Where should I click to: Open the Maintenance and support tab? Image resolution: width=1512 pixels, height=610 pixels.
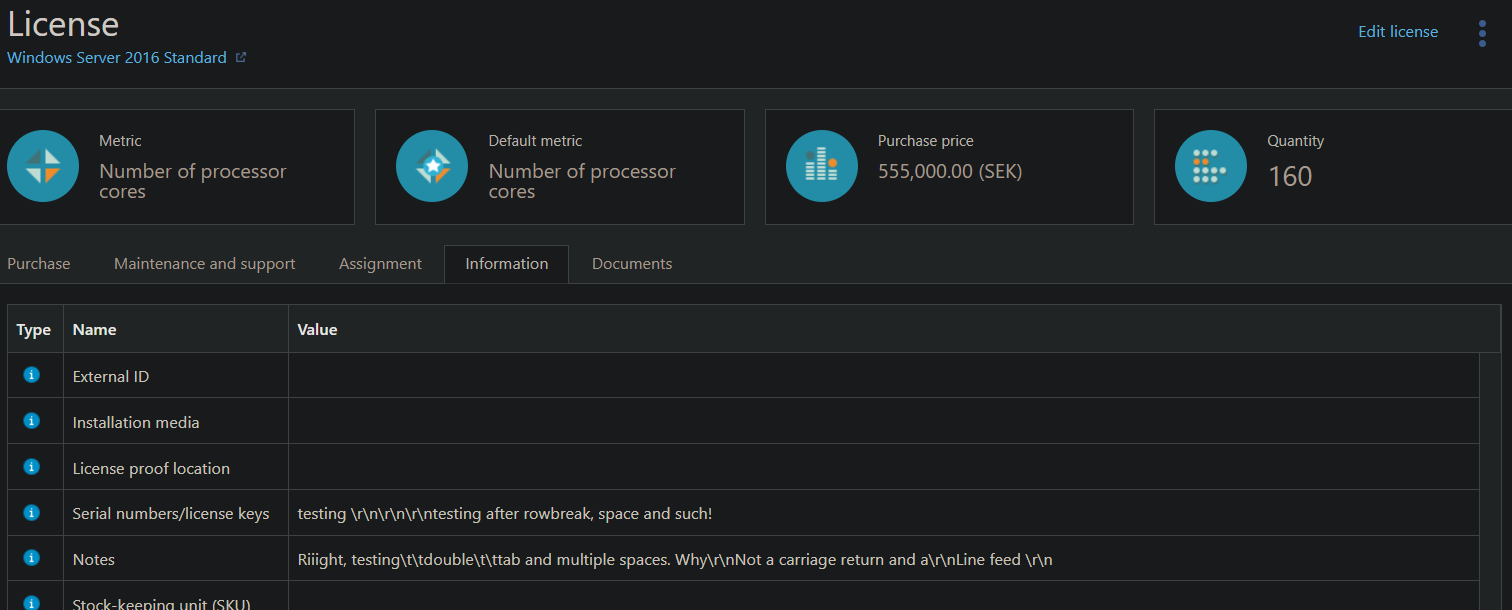click(x=204, y=263)
